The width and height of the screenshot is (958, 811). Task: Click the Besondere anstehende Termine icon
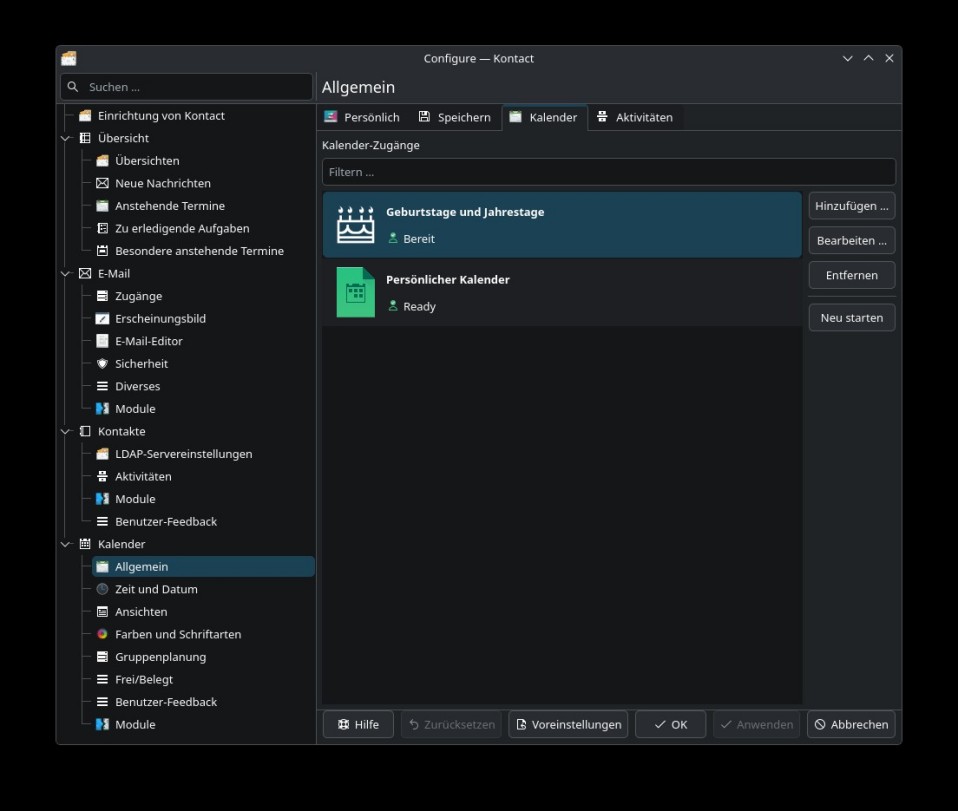[102, 251]
